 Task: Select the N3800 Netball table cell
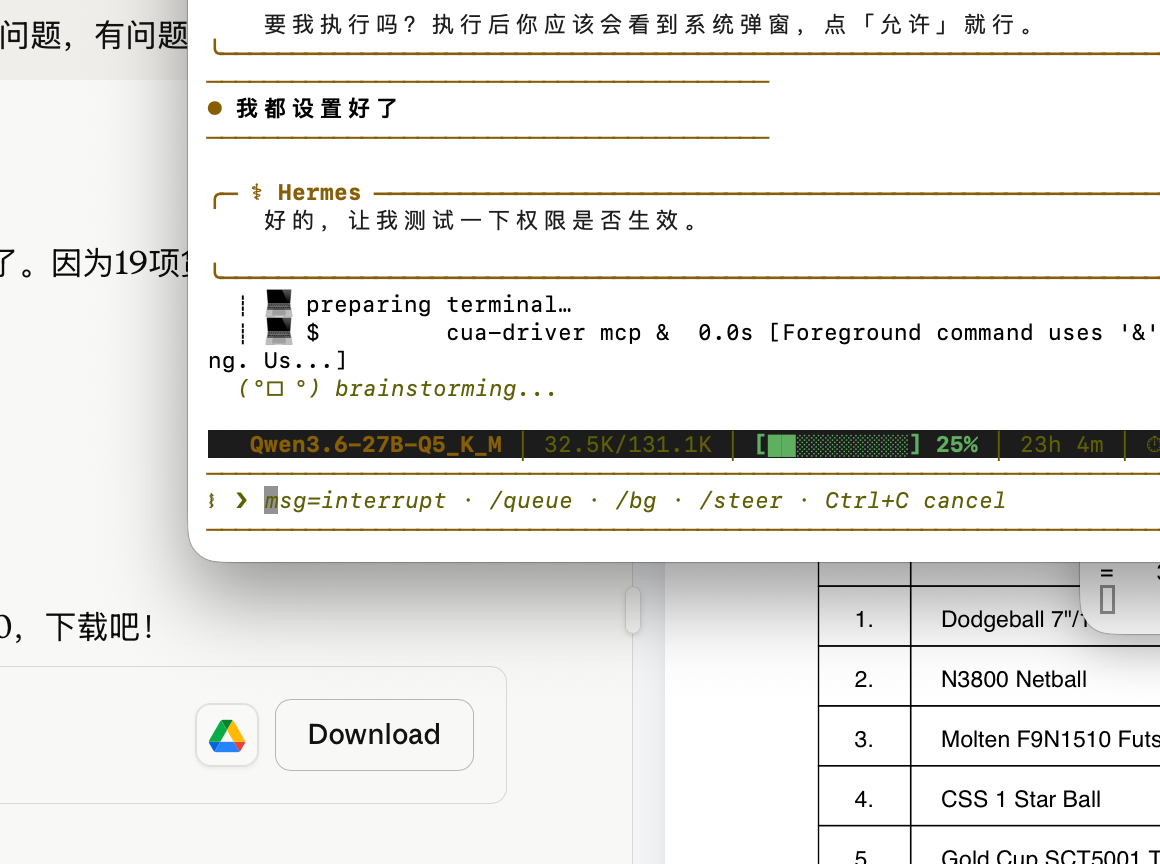(x=1036, y=677)
